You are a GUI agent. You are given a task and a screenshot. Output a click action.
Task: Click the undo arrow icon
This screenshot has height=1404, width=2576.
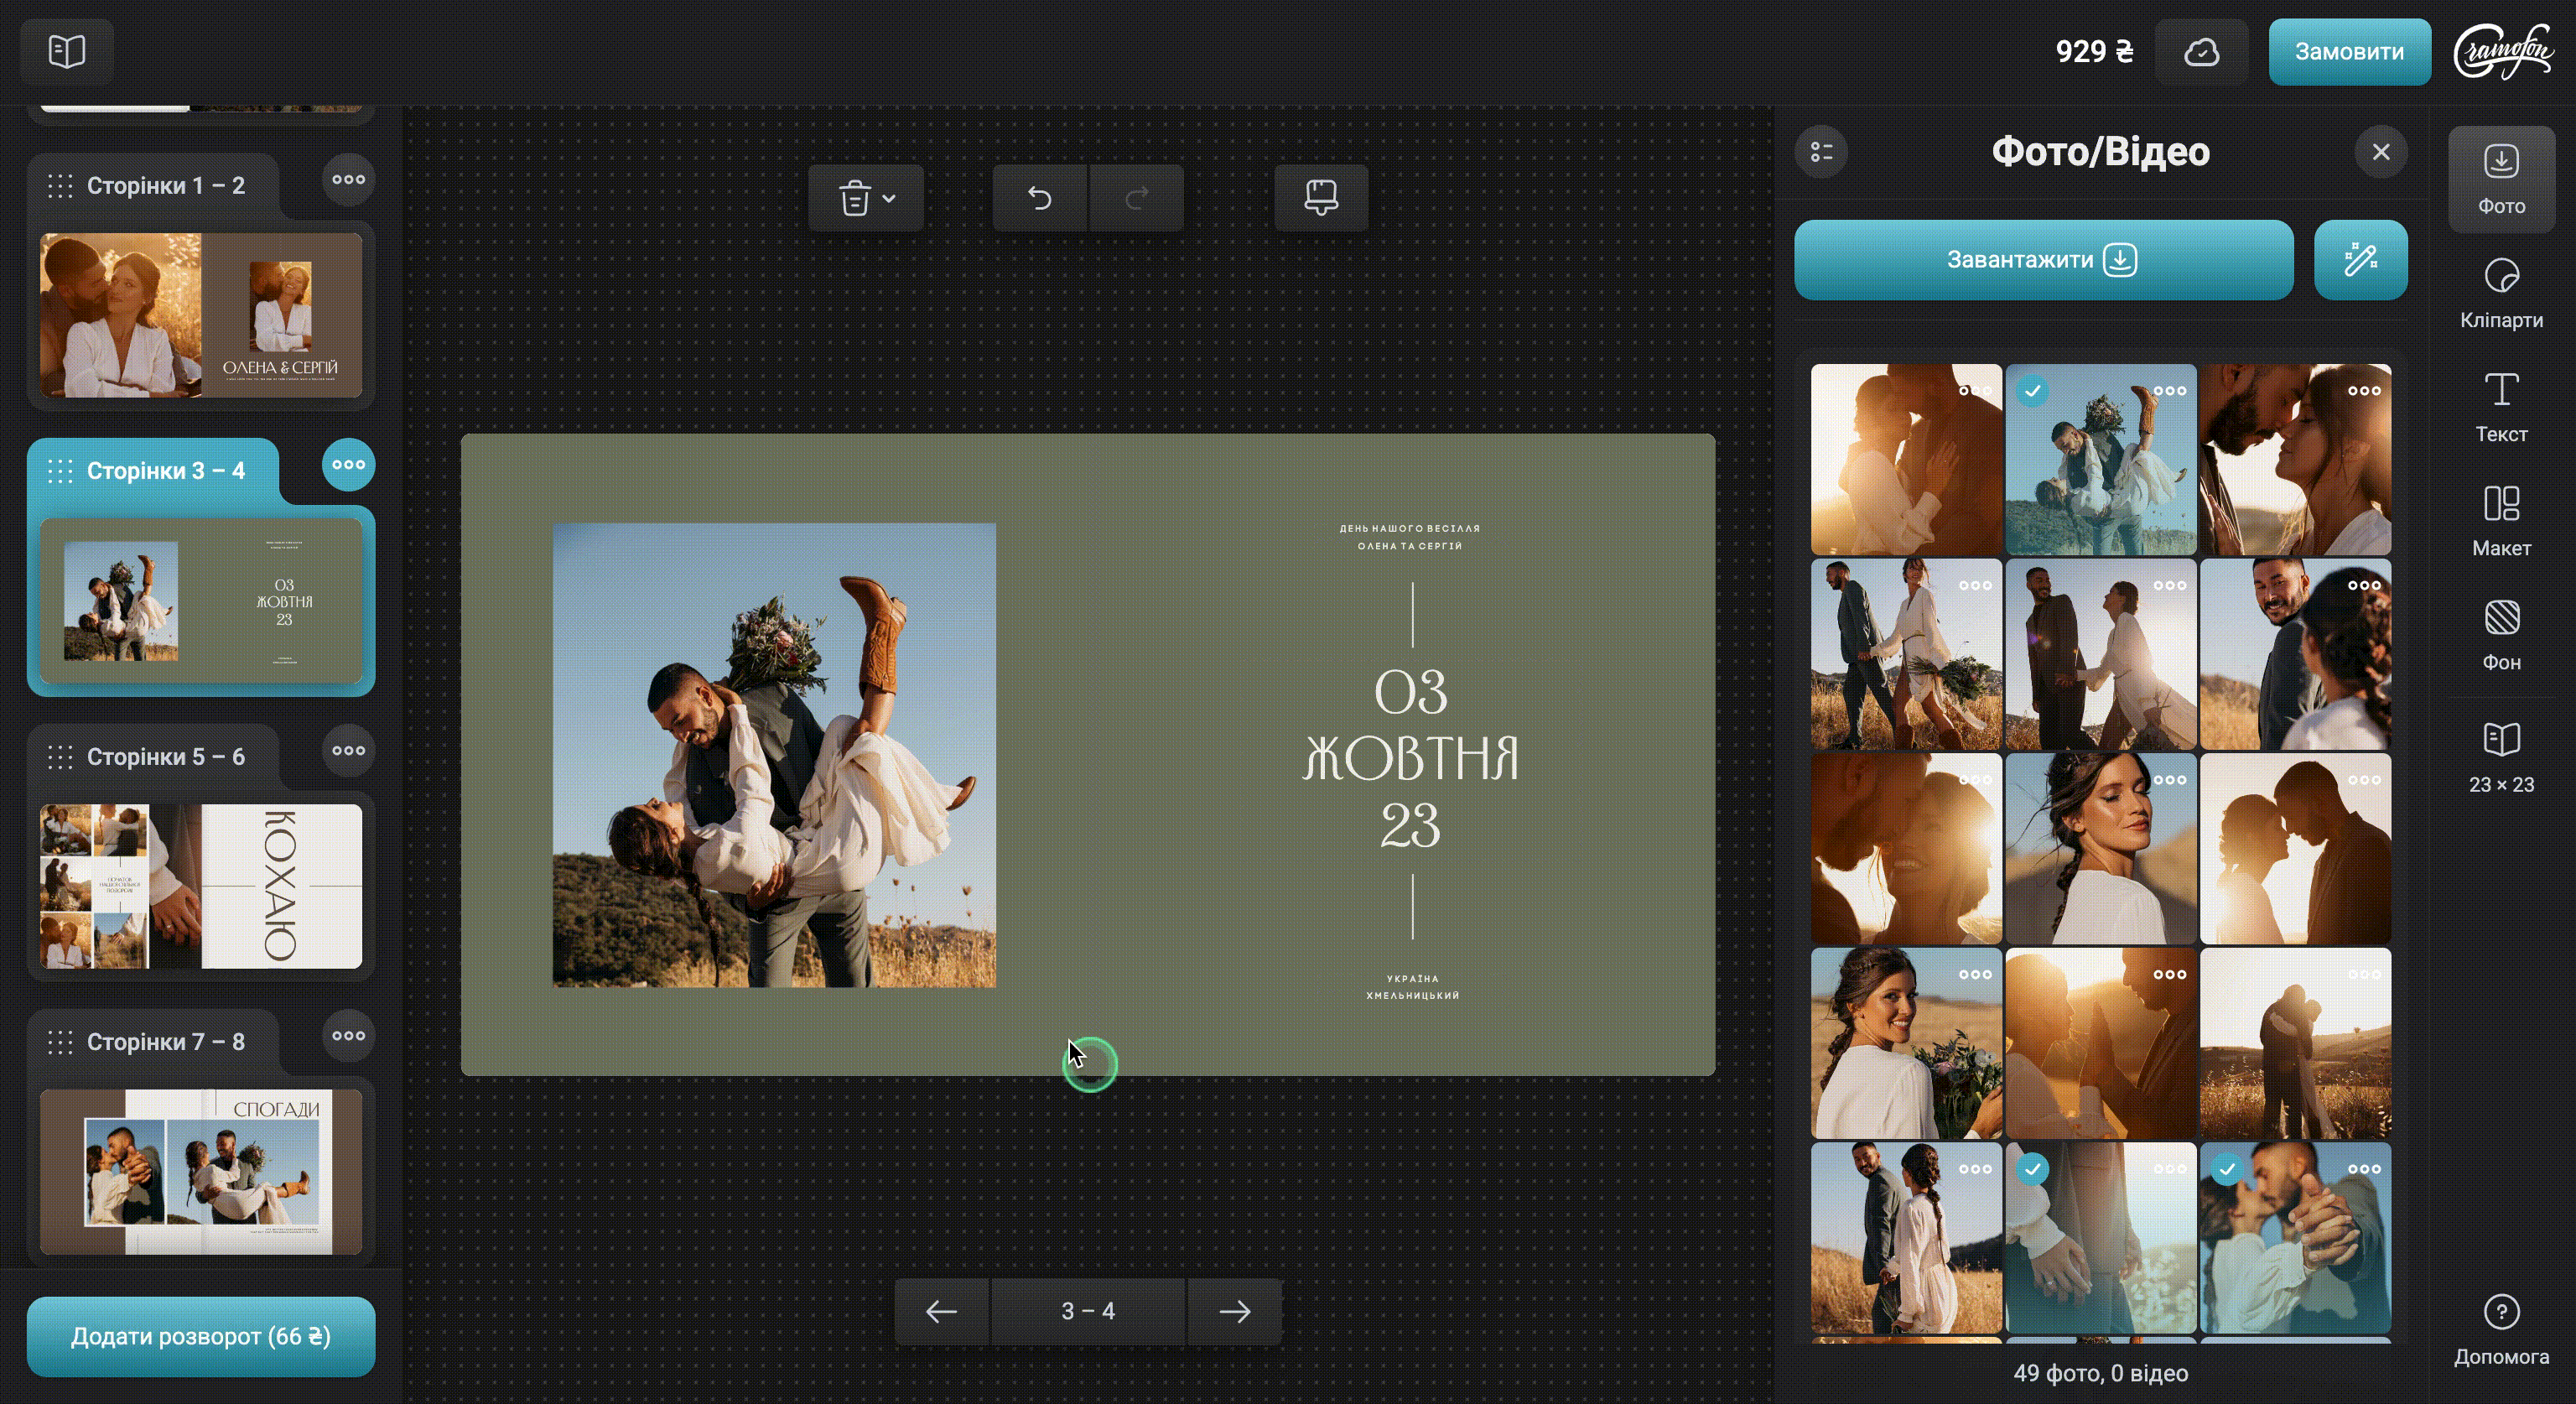pos(1039,198)
